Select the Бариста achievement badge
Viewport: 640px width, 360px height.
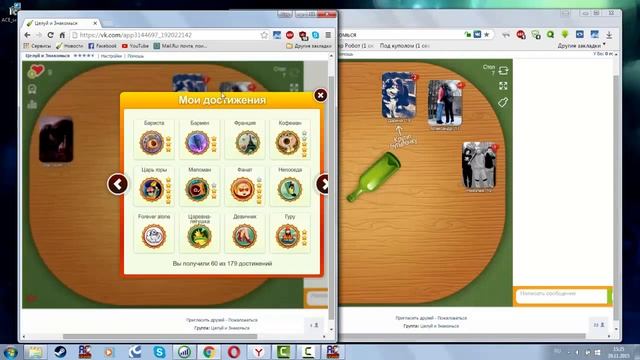pos(151,142)
